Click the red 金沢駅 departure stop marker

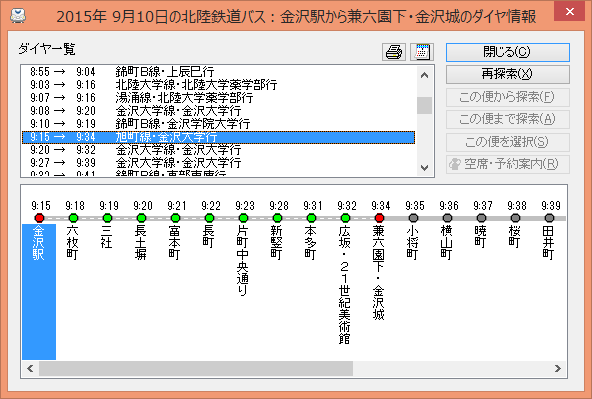[x=39, y=218]
